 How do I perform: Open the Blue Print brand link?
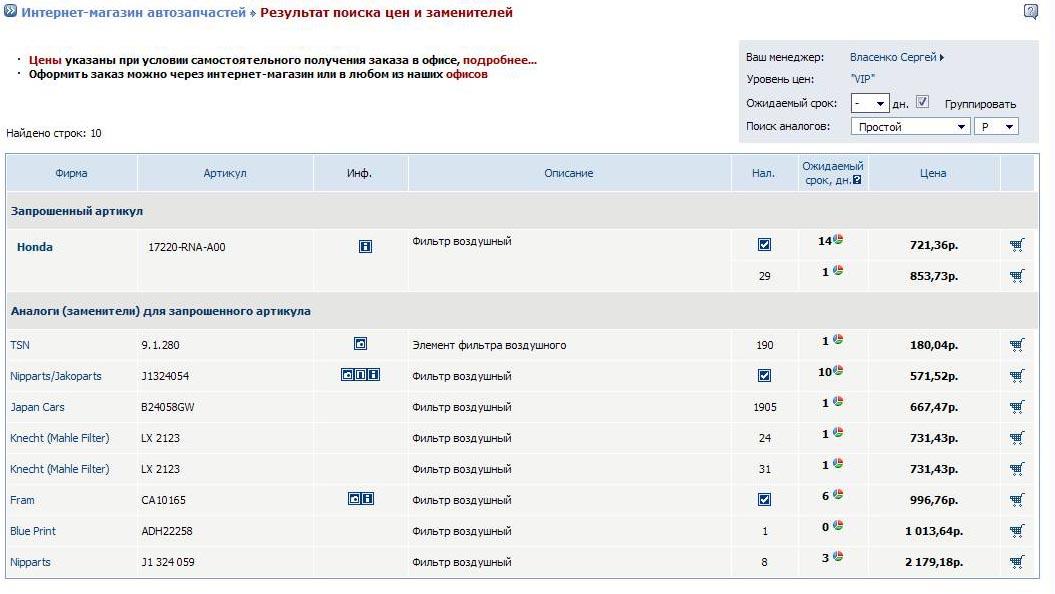tap(33, 531)
